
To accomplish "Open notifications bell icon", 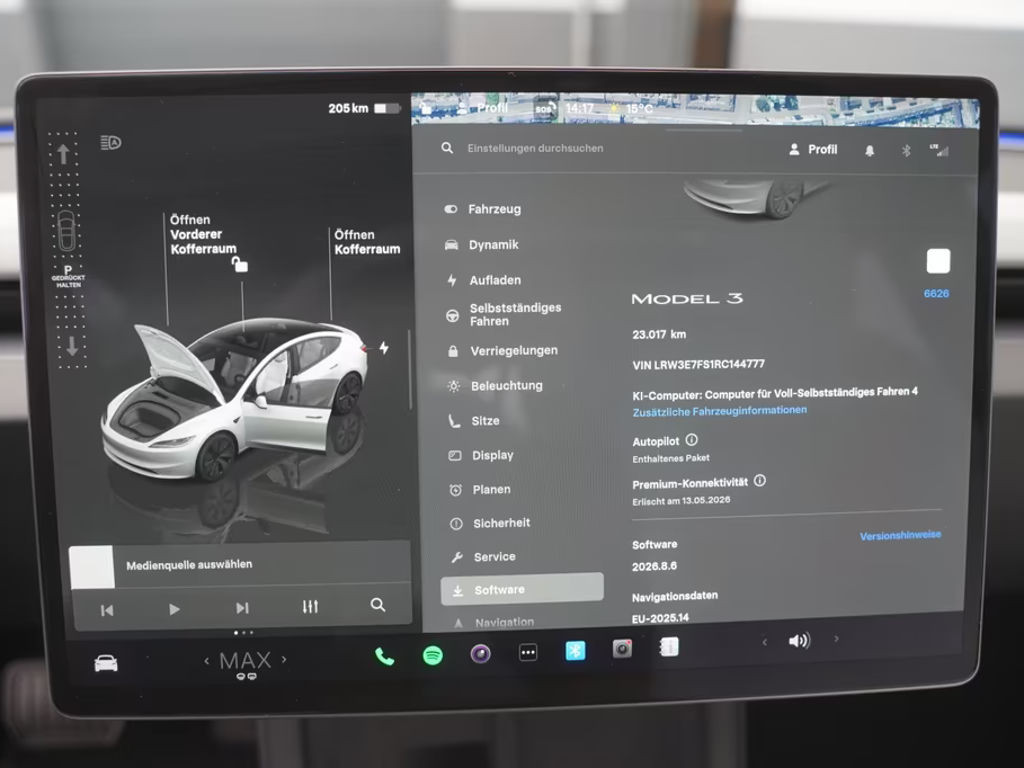I will (x=869, y=151).
